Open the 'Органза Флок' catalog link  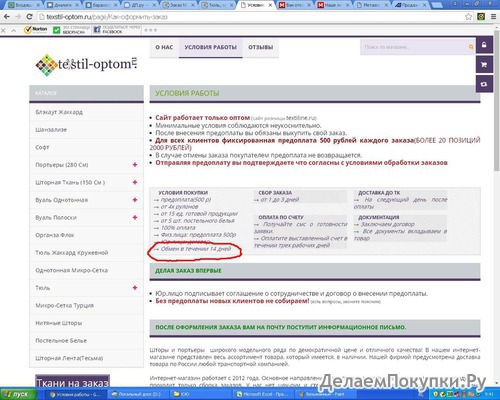[55, 235]
